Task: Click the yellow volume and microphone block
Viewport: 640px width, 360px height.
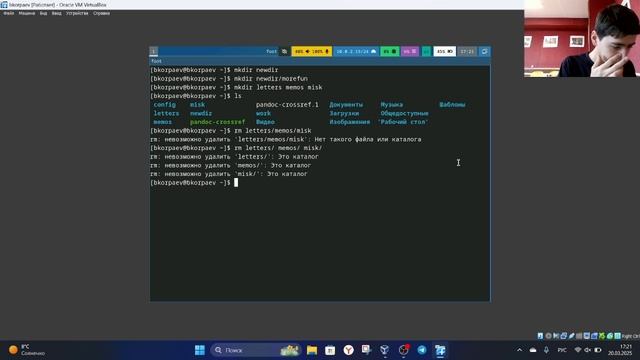Action: pos(311,51)
